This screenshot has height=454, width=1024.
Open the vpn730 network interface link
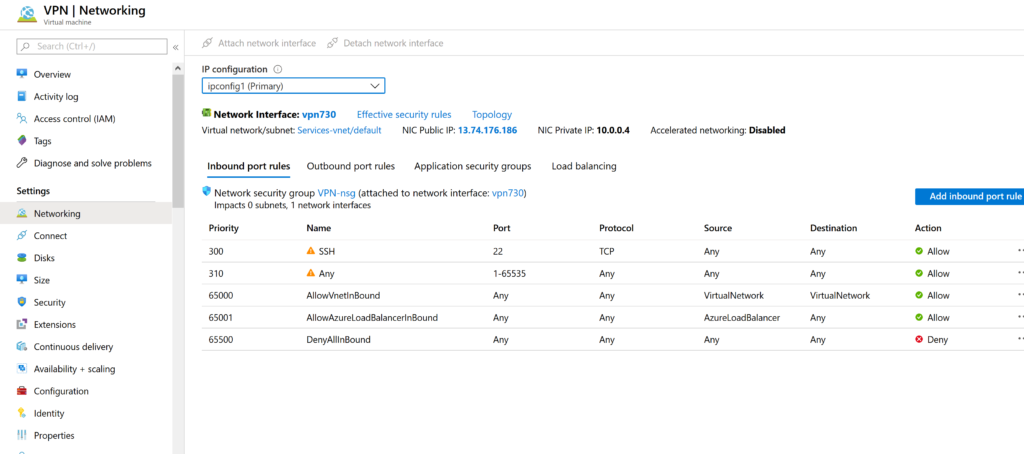point(319,114)
